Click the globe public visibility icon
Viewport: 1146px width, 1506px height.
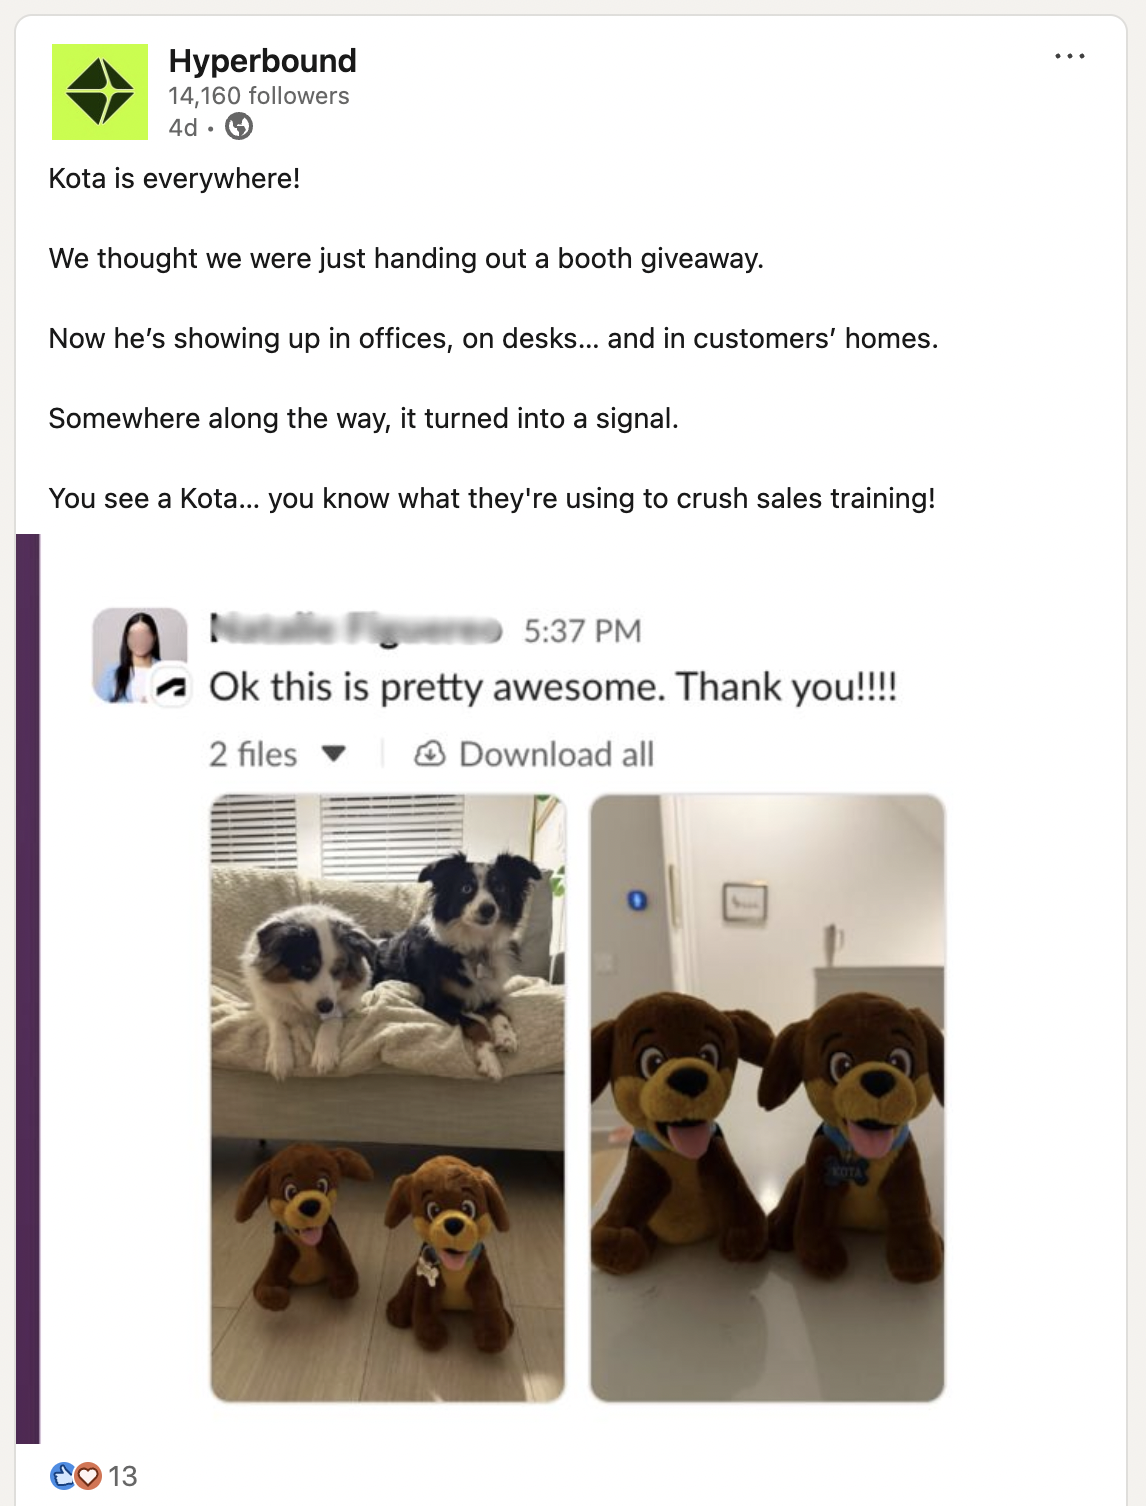[239, 127]
